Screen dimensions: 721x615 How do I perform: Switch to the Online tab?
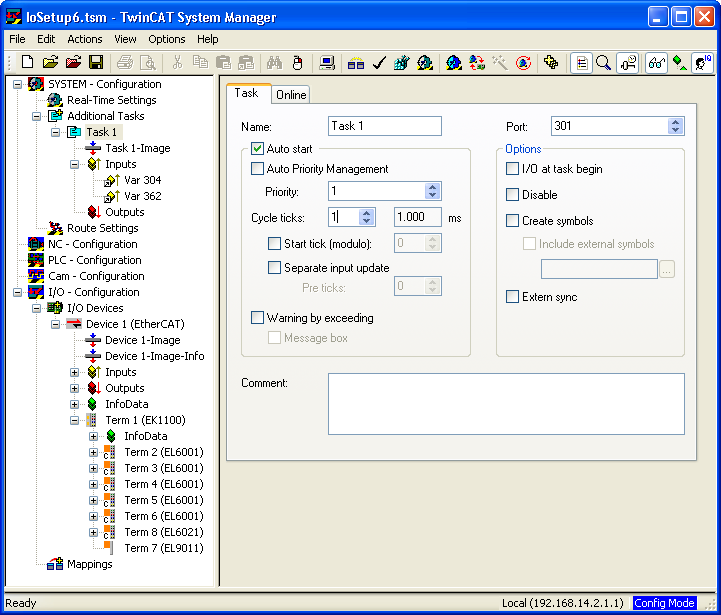point(291,95)
